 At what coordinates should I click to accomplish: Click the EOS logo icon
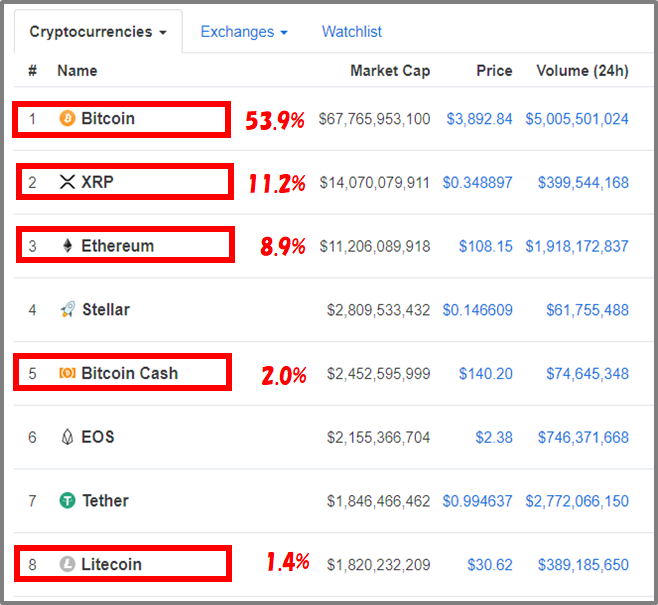click(x=67, y=437)
